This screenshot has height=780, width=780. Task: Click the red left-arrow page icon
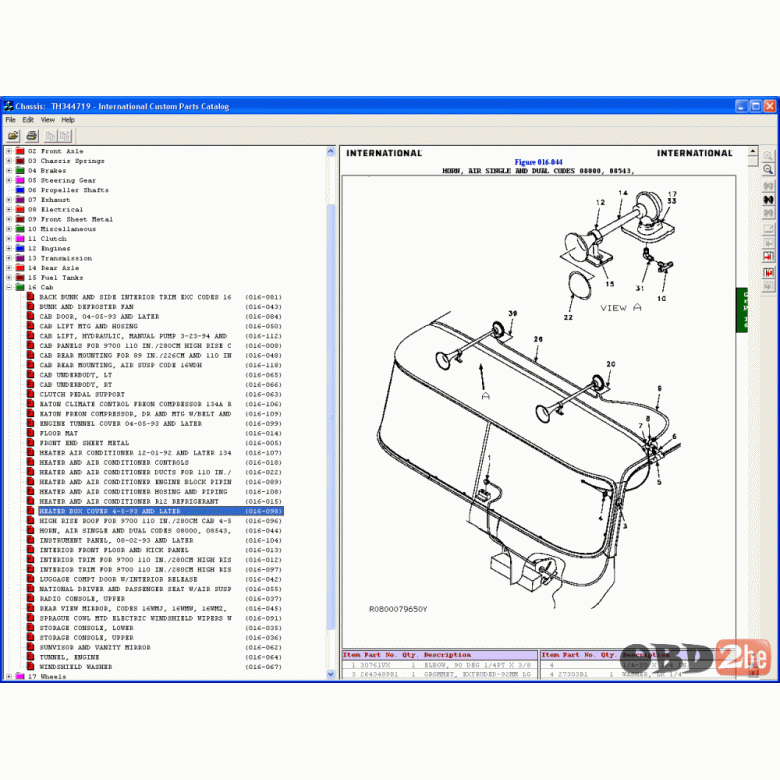pos(768,273)
